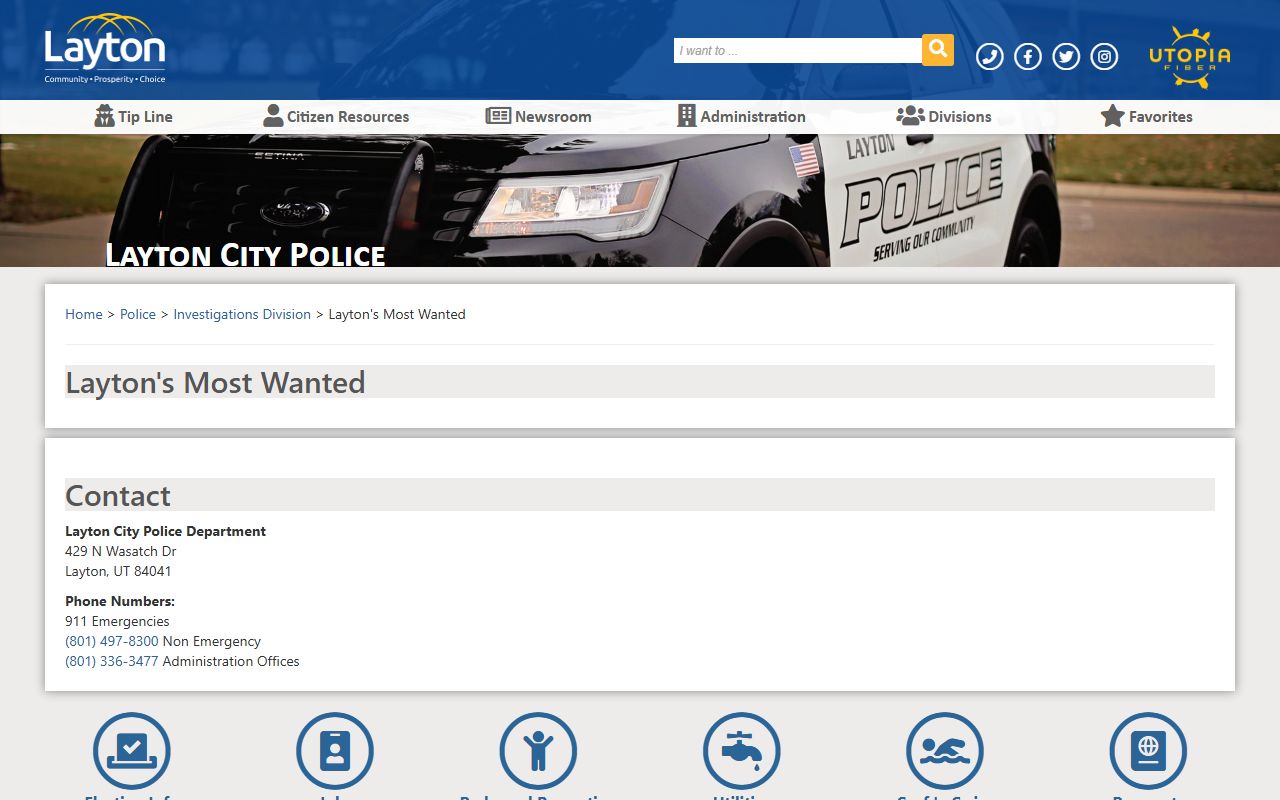This screenshot has height=800, width=1280.
Task: Click the orange search magnifier button
Action: 938,50
